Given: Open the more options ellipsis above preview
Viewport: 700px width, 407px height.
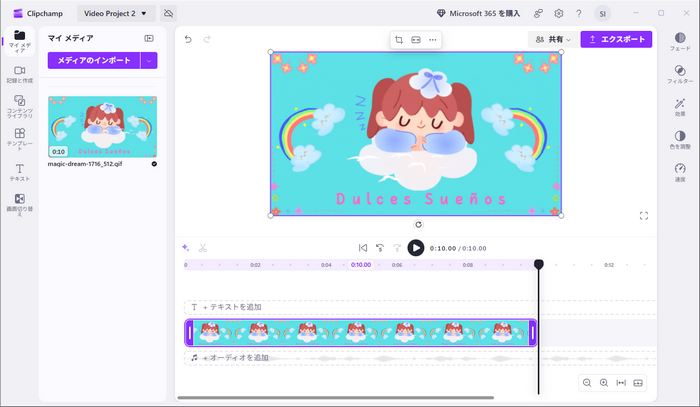Looking at the screenshot, I should click(433, 40).
